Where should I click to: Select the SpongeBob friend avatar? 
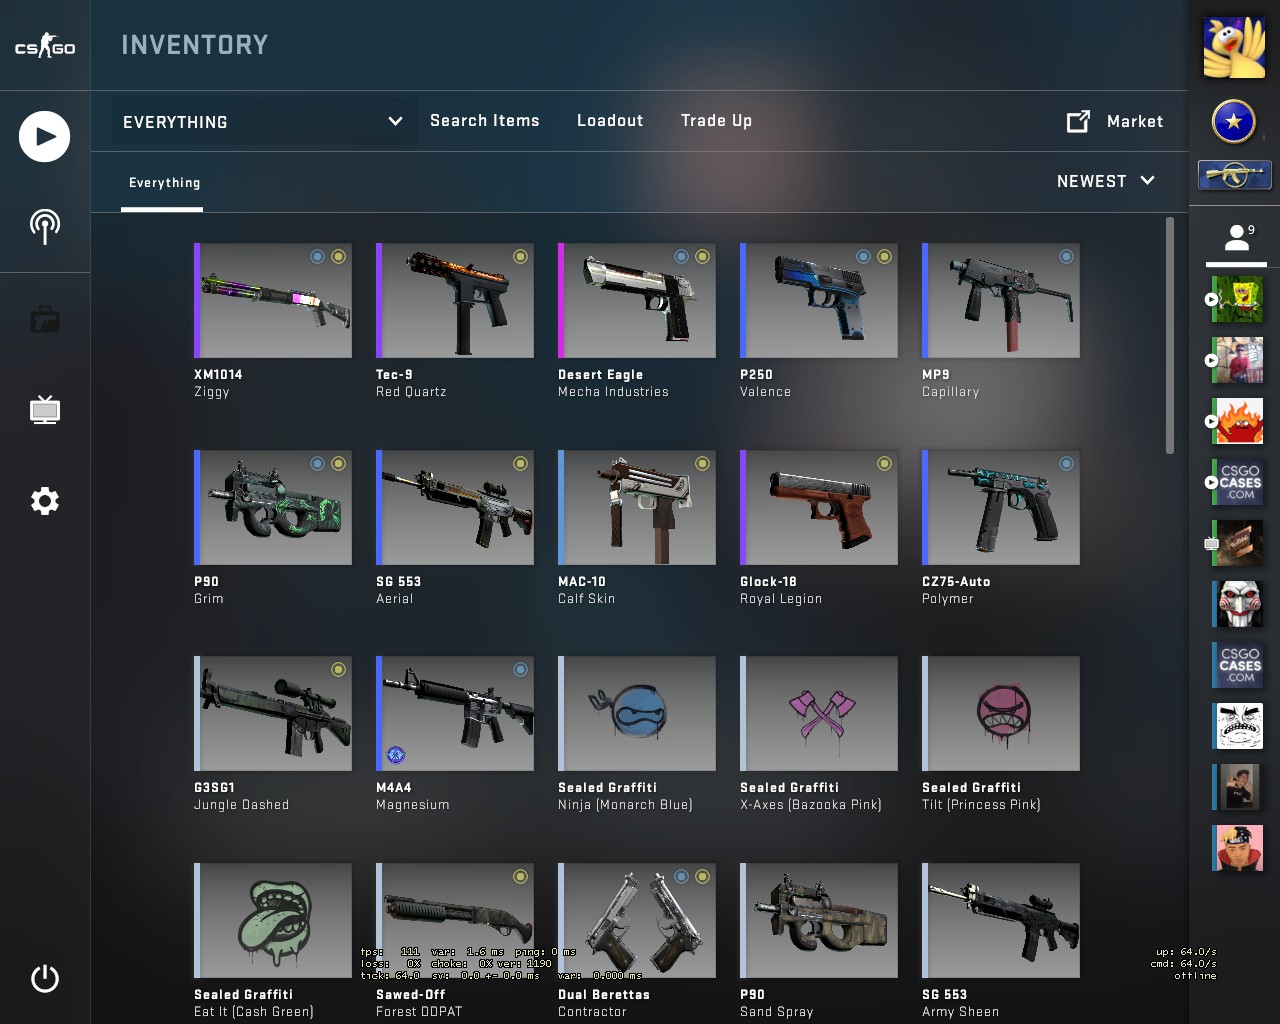tap(1238, 299)
